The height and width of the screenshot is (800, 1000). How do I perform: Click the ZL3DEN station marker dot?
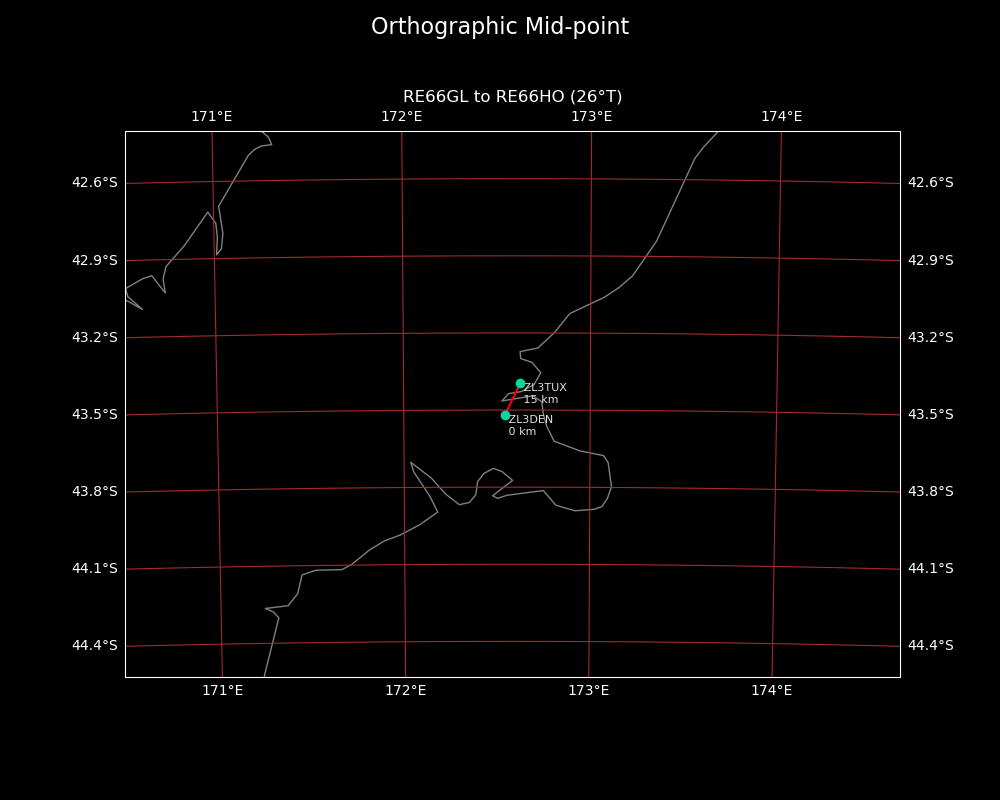(505, 415)
